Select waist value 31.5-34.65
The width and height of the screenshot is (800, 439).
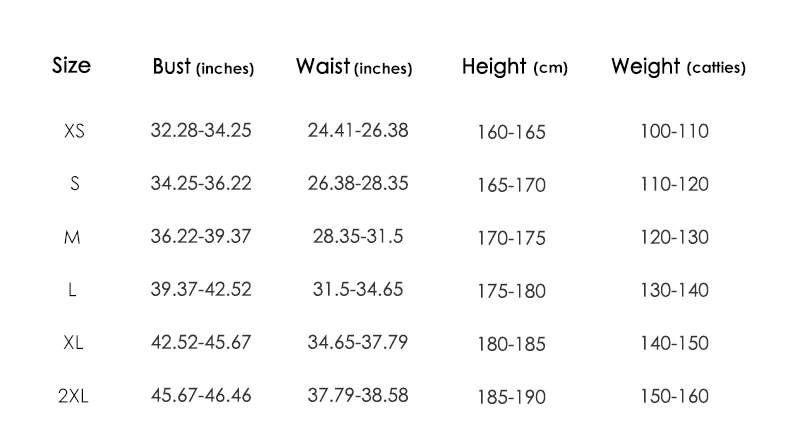(358, 289)
